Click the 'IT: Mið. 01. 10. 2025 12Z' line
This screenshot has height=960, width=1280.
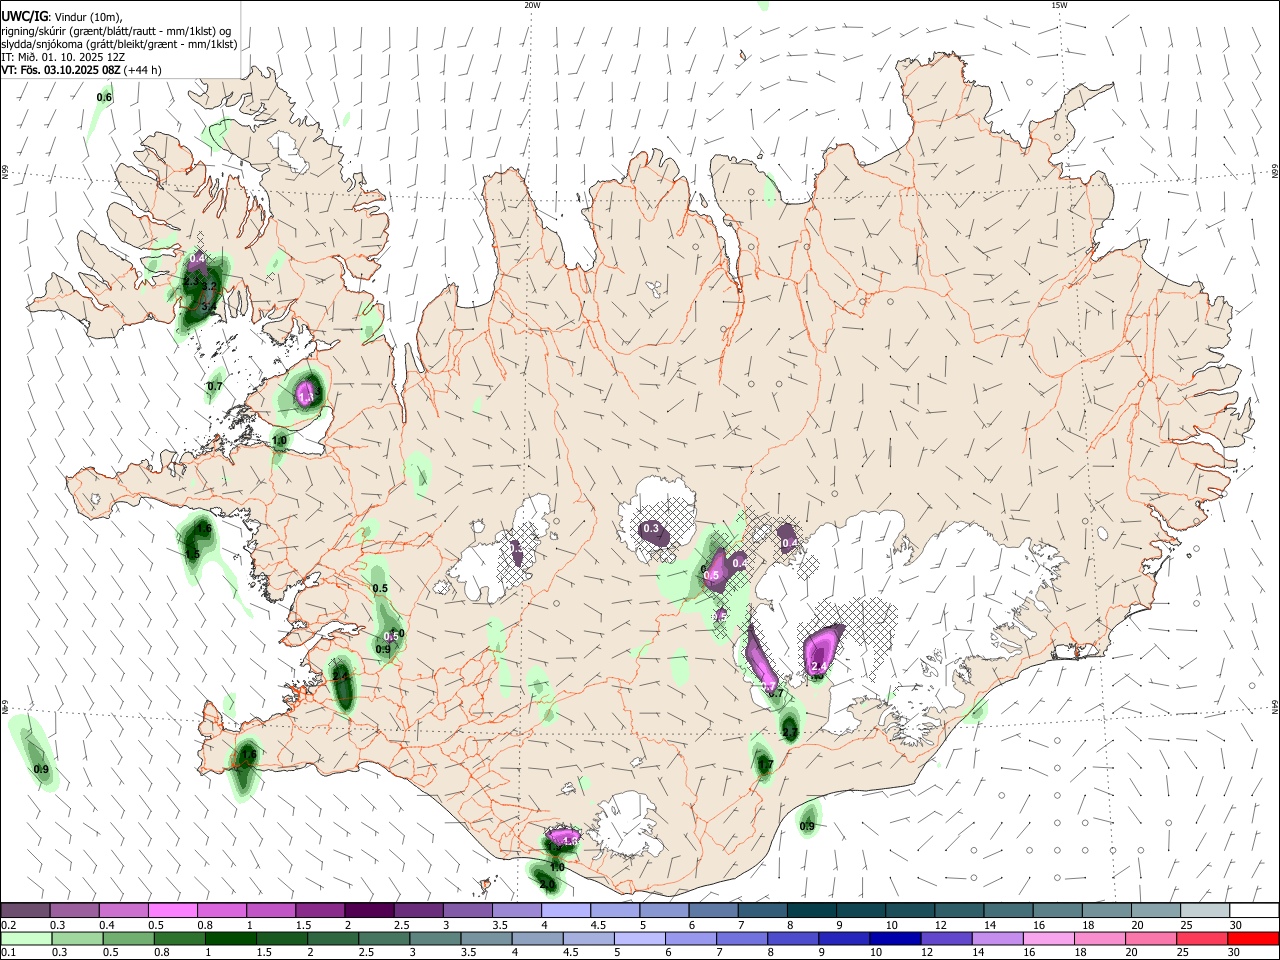click(x=64, y=57)
